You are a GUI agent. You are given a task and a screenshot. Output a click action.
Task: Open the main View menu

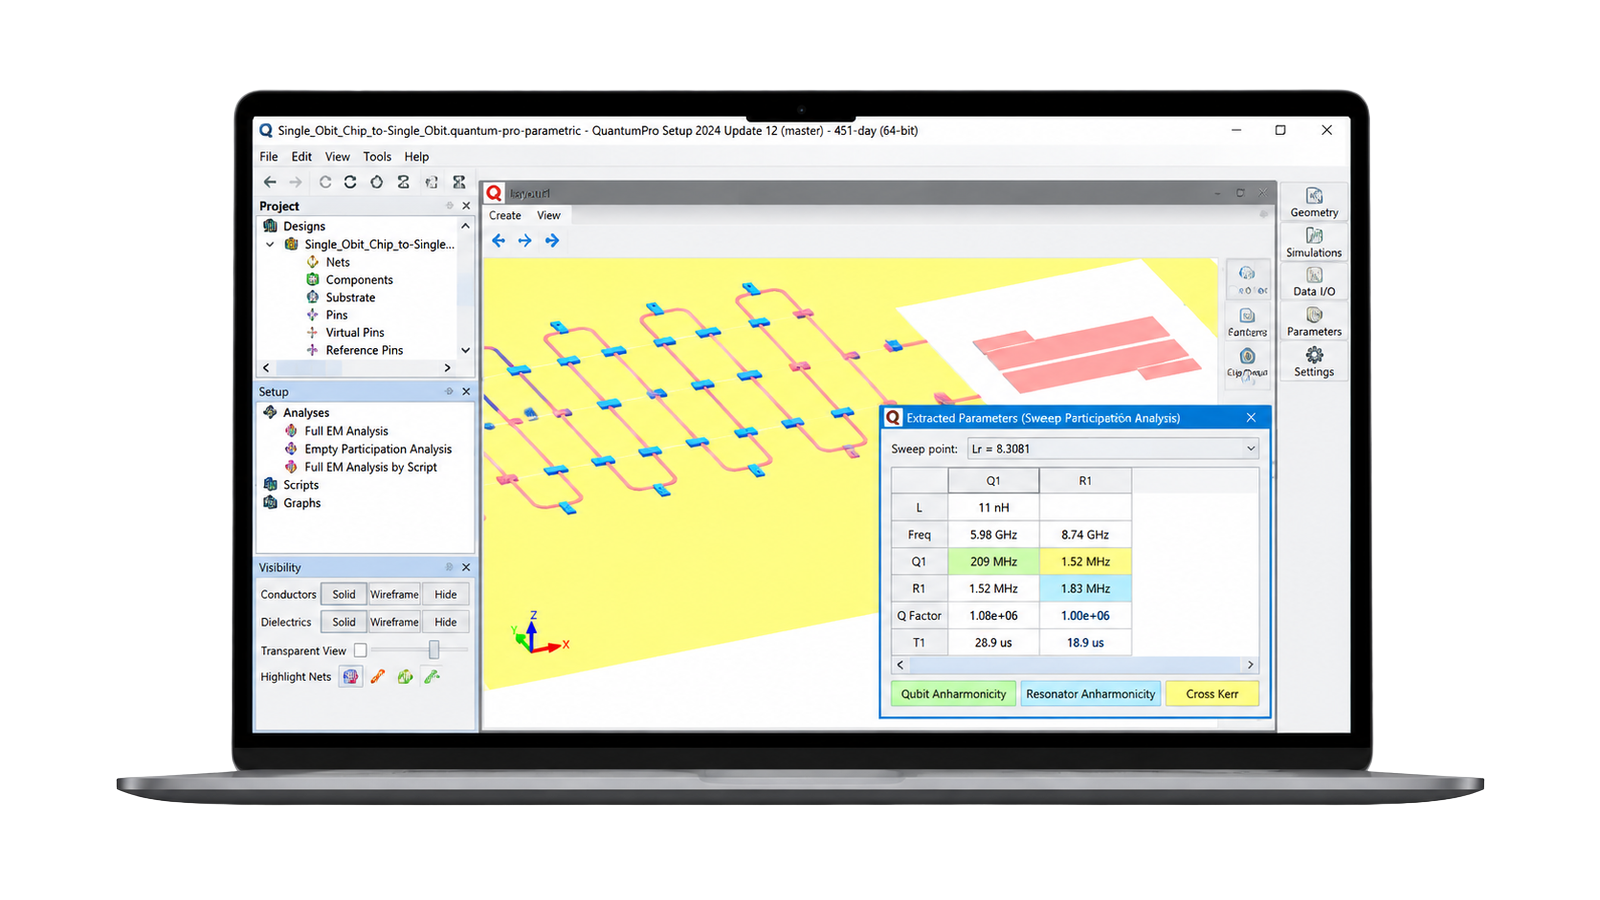(x=338, y=157)
